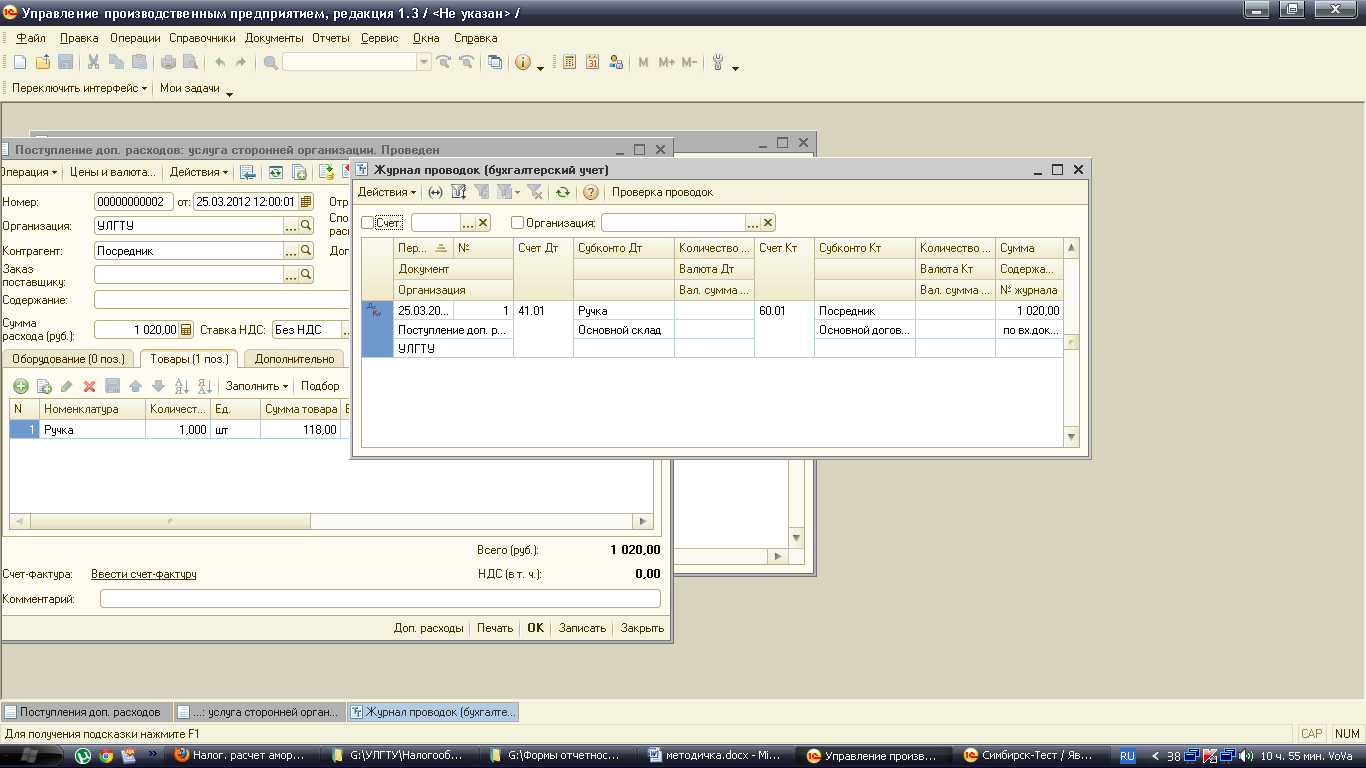Open the Calculator icon in main toolbar
The image size is (1366, 768).
coord(570,62)
